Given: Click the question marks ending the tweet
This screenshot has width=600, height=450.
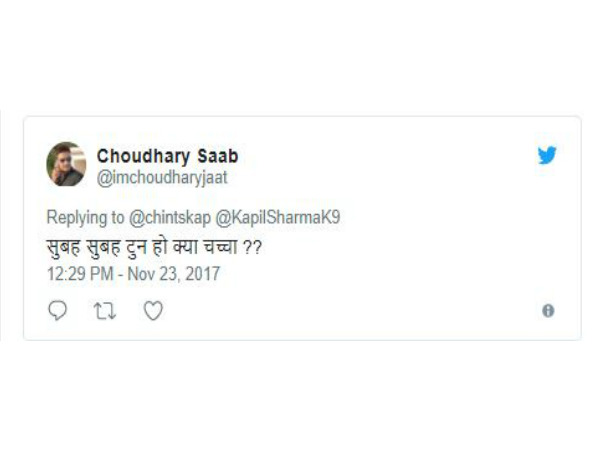Looking at the screenshot, I should click(x=253, y=247).
